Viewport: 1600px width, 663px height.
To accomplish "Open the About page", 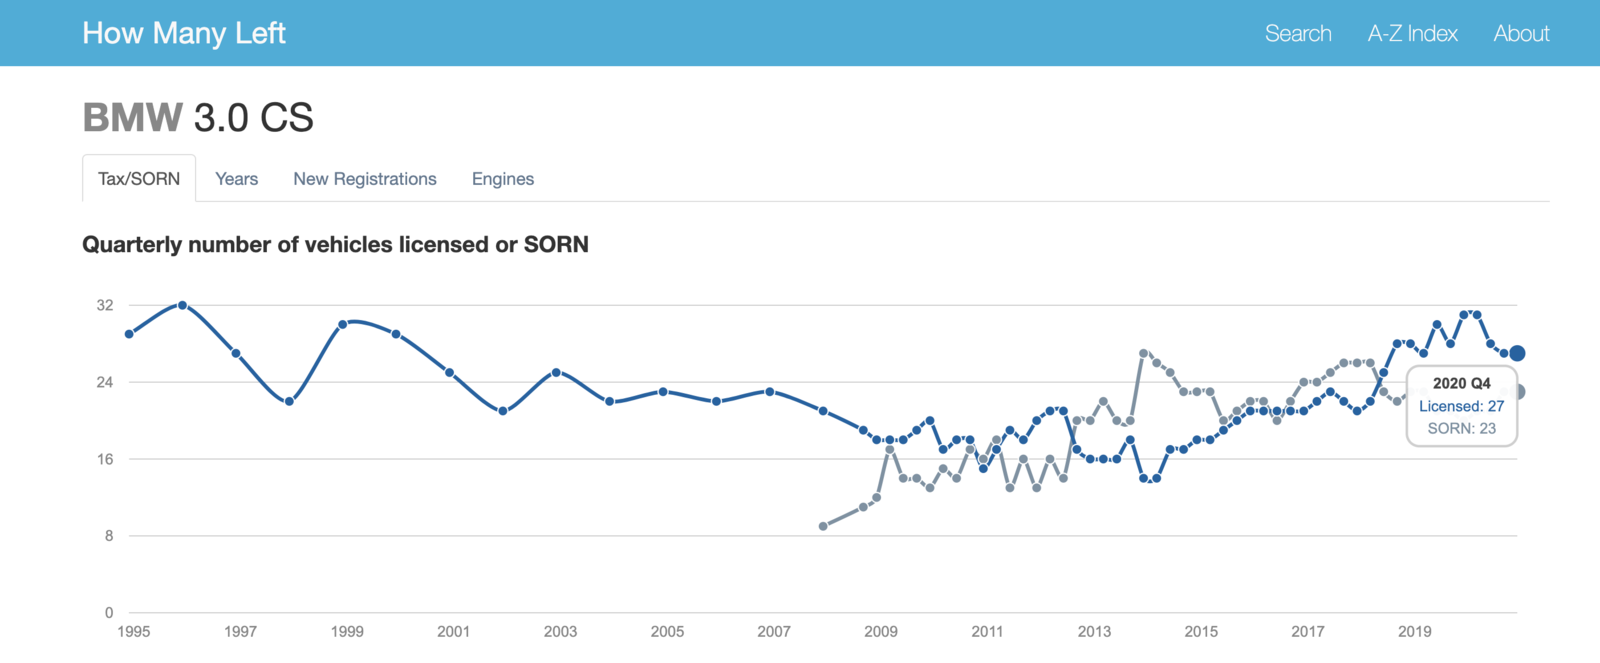I will pyautogui.click(x=1521, y=33).
